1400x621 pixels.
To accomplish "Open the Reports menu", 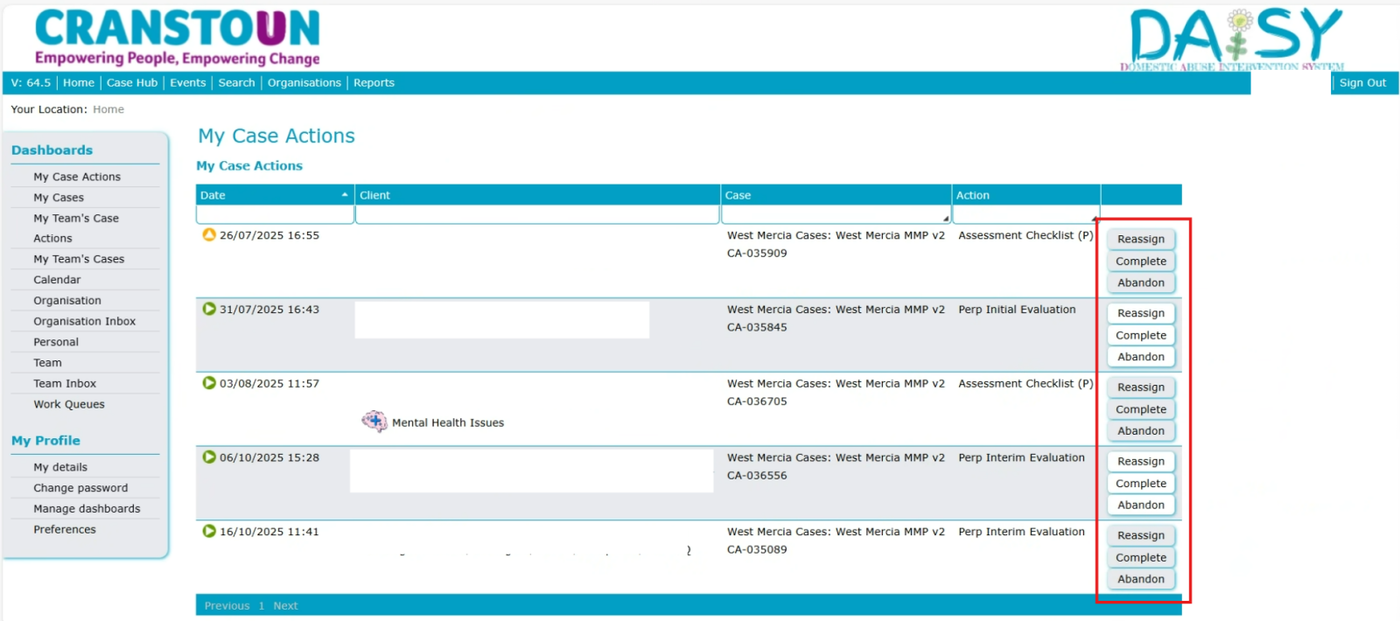I will [374, 83].
